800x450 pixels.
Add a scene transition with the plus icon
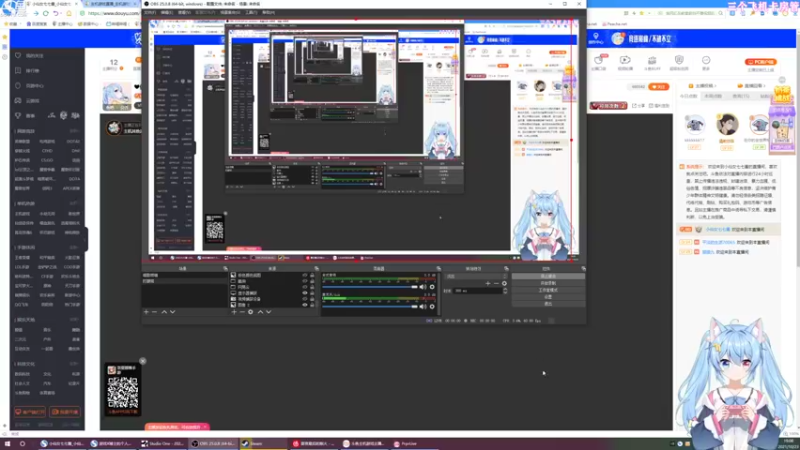[488, 283]
